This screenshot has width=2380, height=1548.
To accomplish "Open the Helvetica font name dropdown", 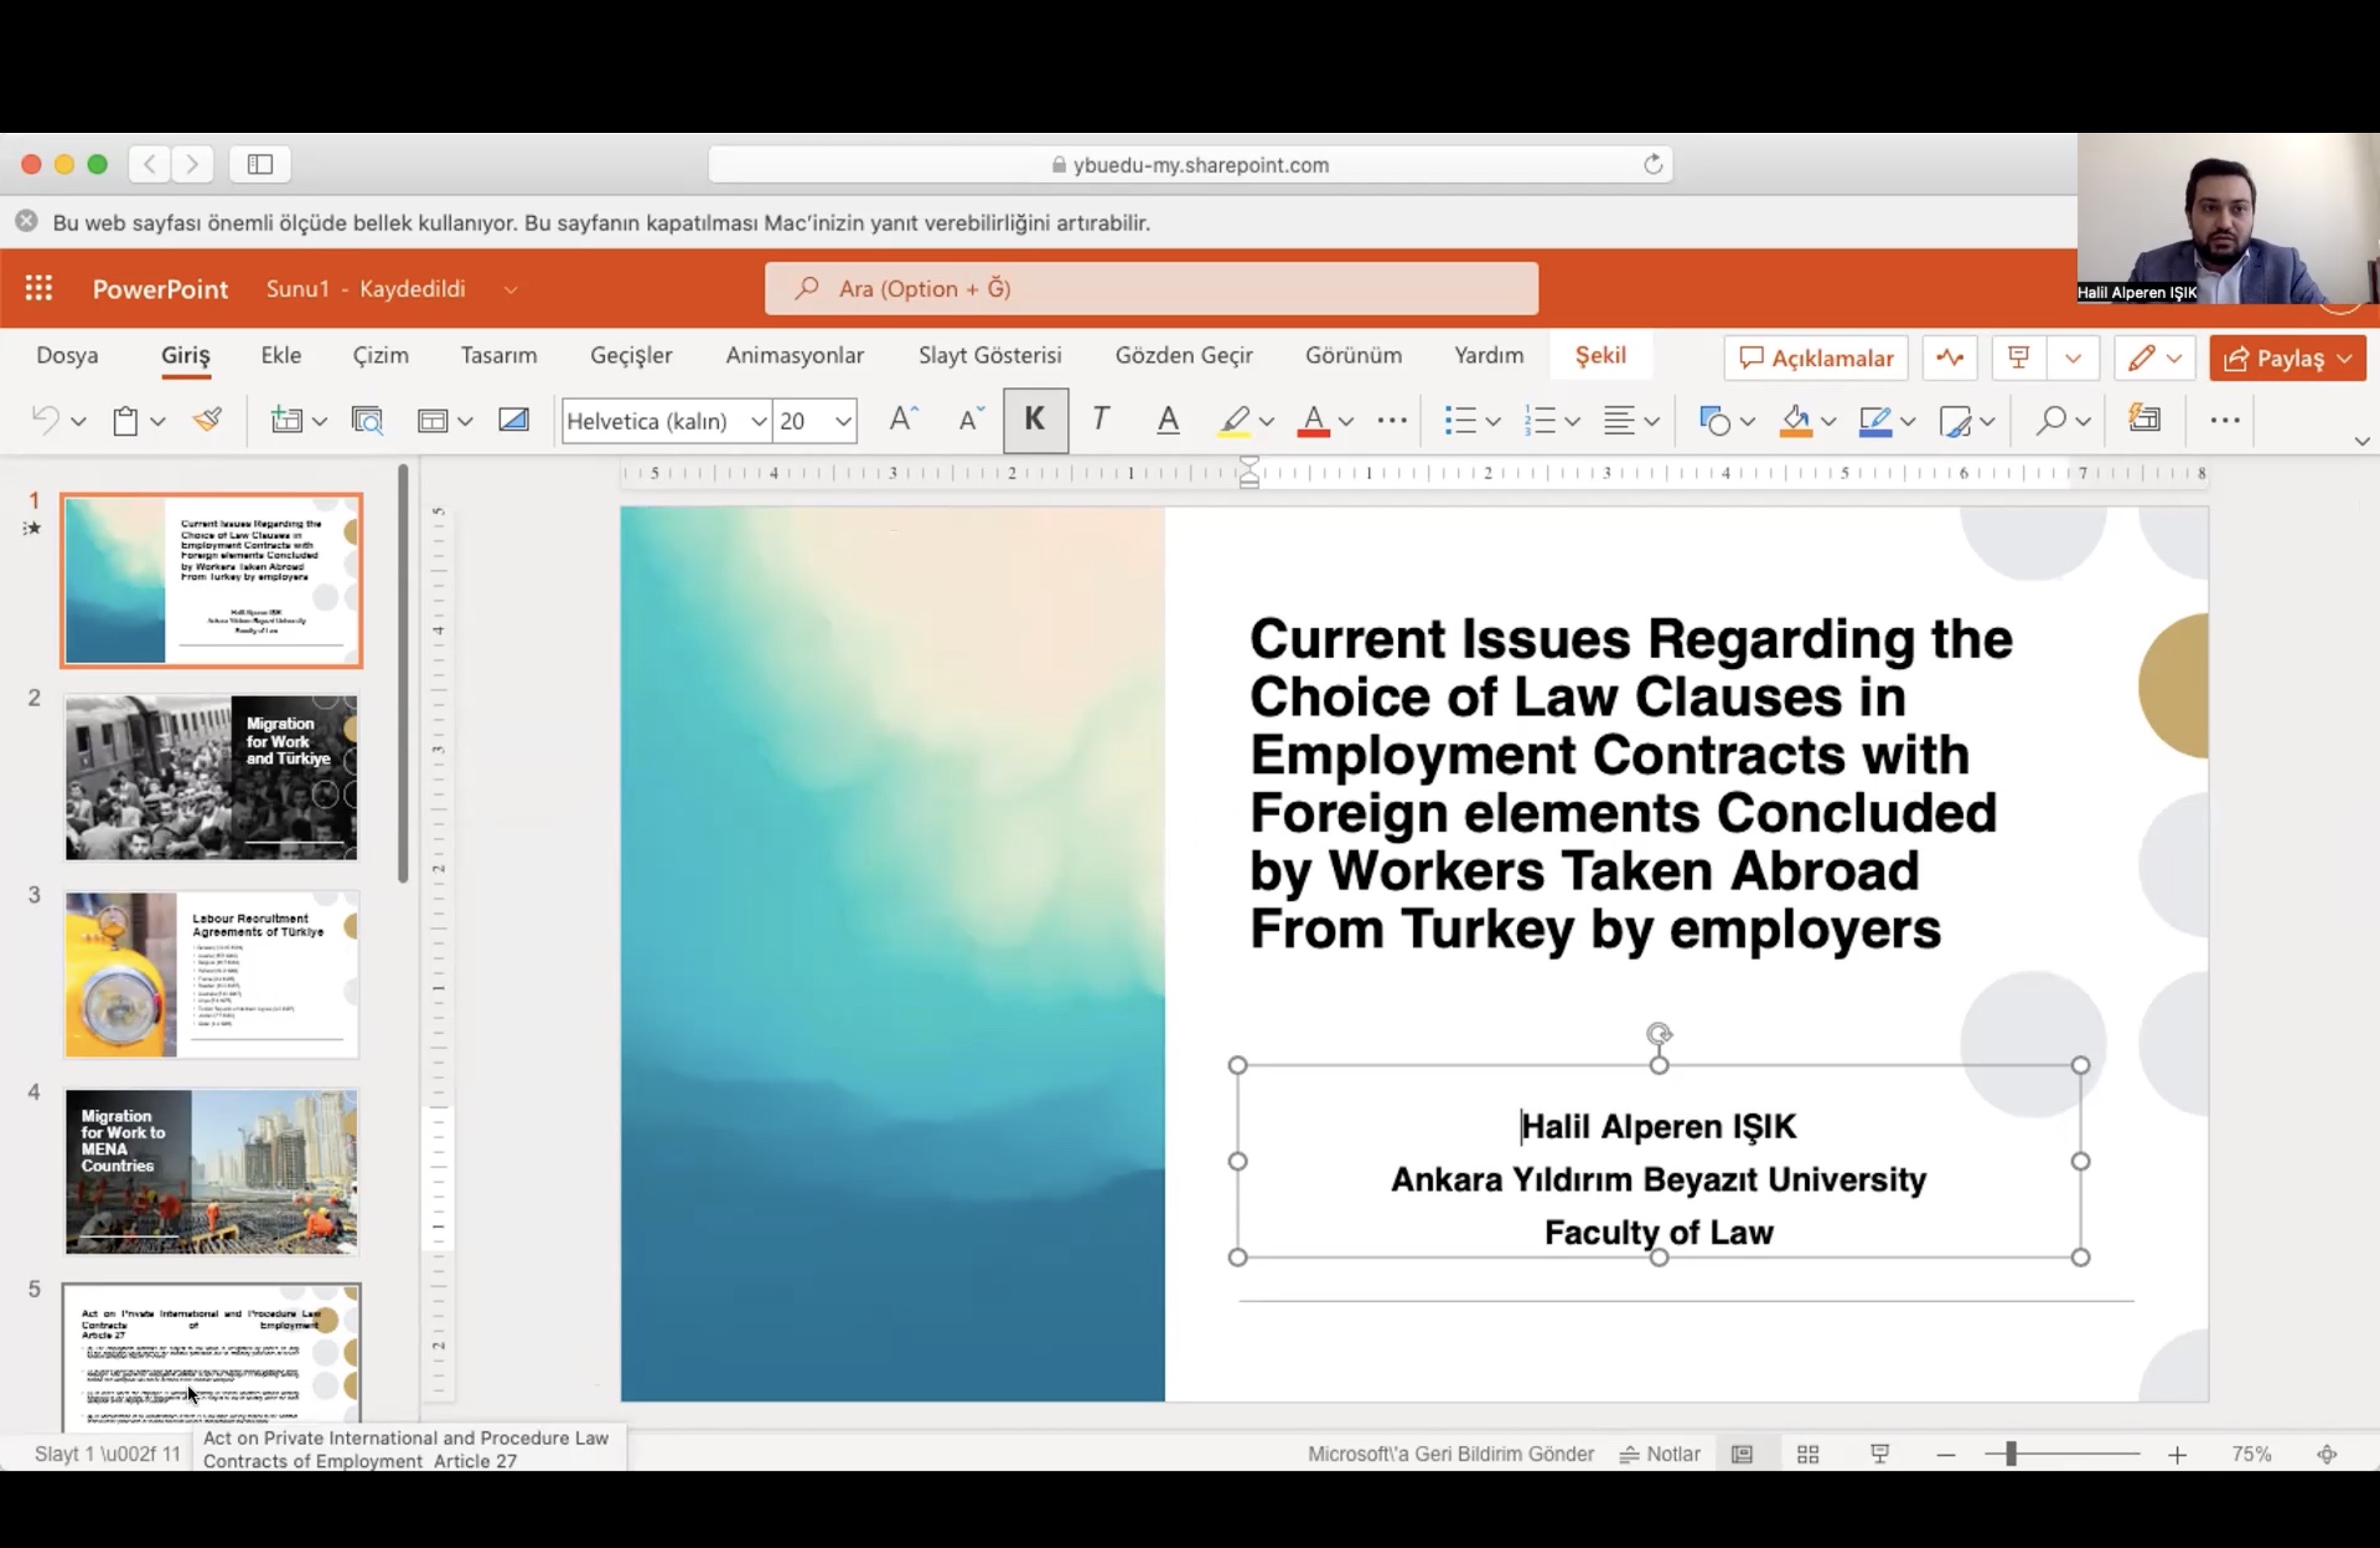I will [759, 421].
